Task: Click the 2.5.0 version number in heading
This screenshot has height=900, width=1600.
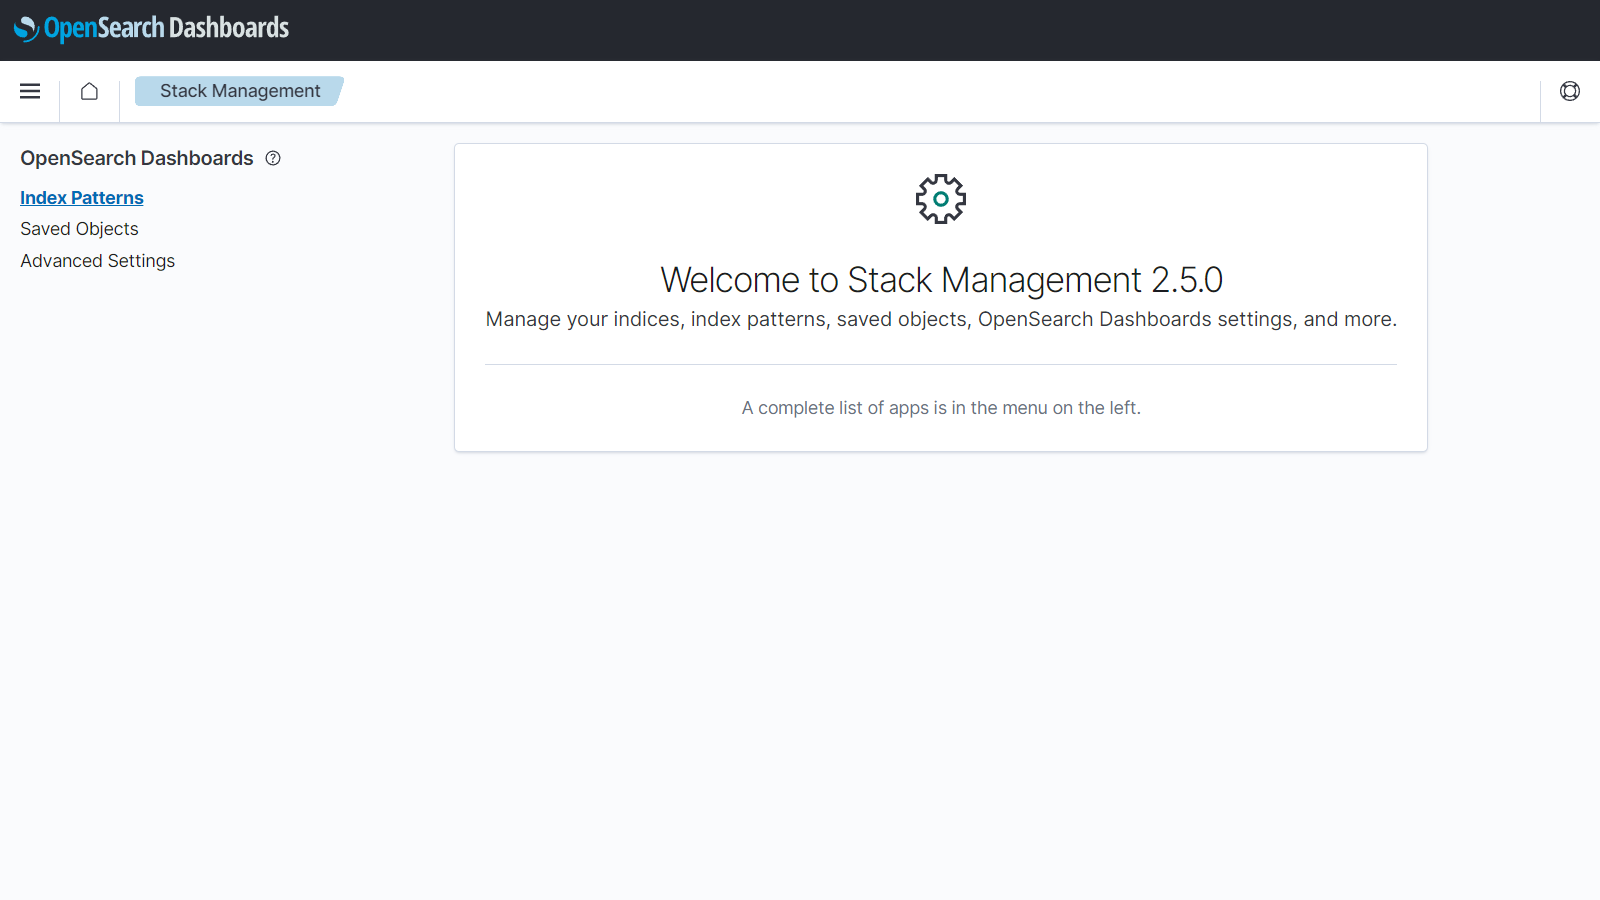Action: (1187, 280)
